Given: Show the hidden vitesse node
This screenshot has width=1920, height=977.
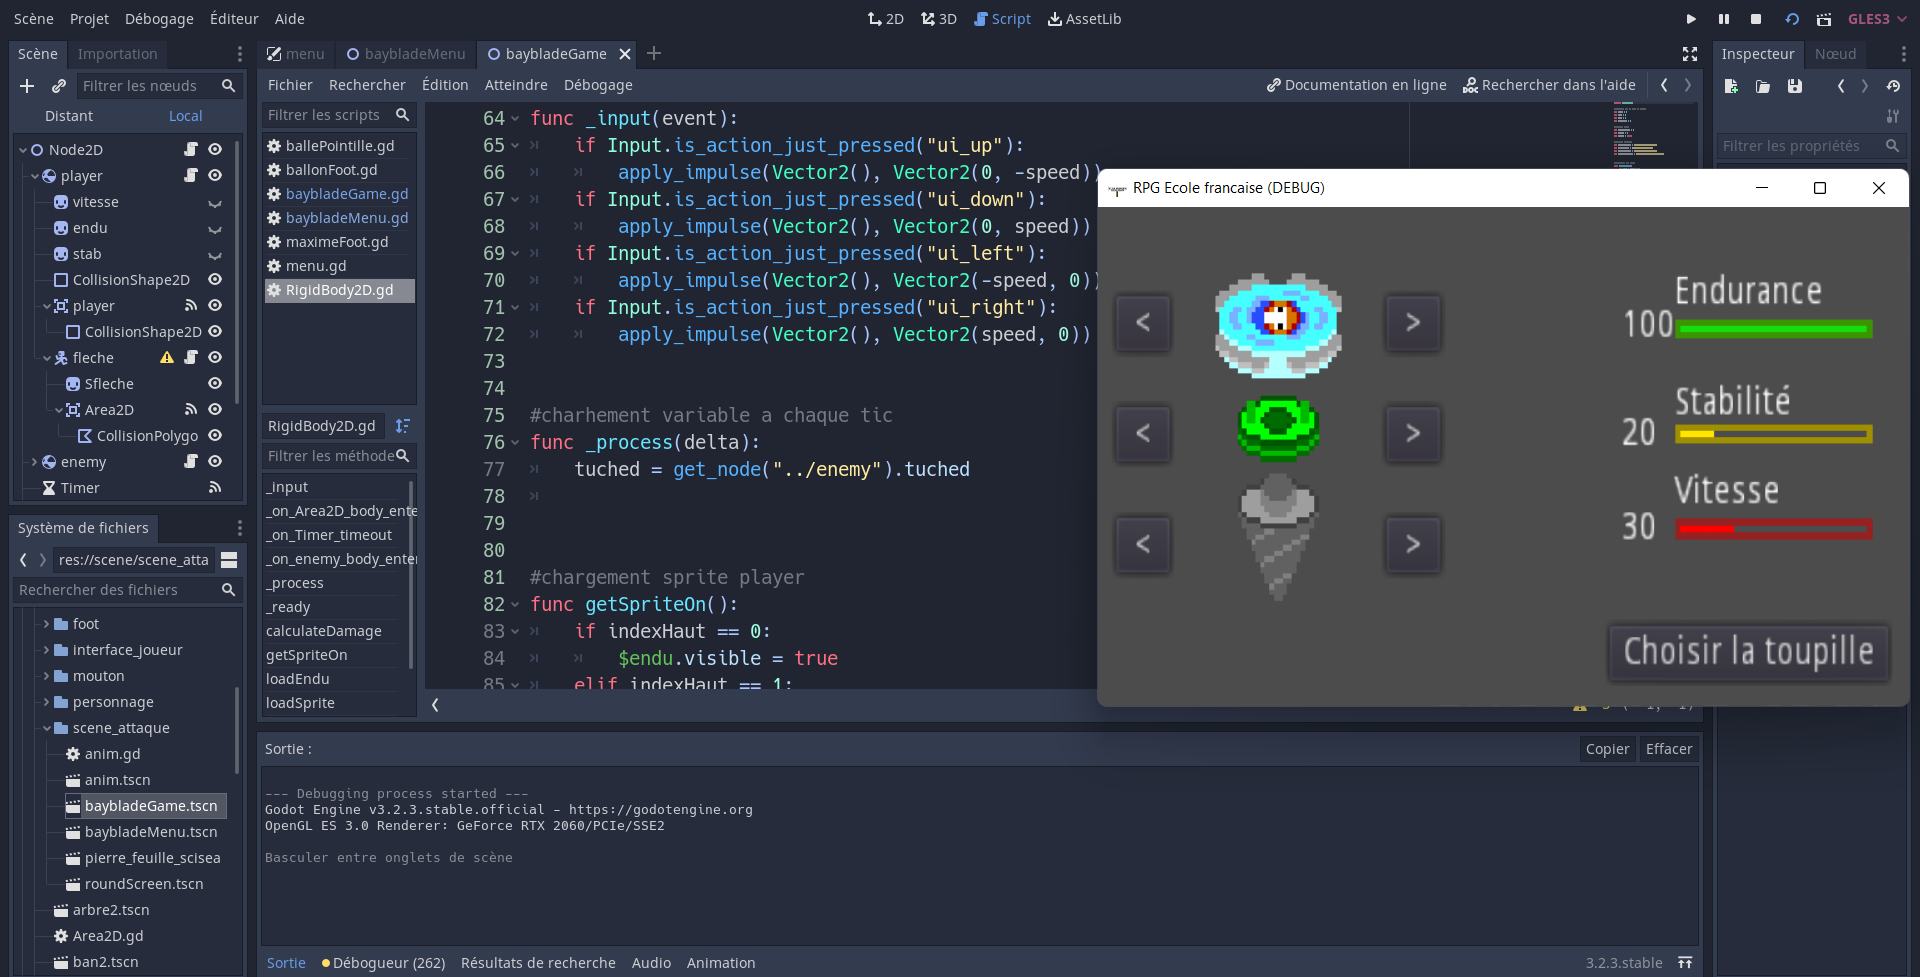Looking at the screenshot, I should pos(215,202).
